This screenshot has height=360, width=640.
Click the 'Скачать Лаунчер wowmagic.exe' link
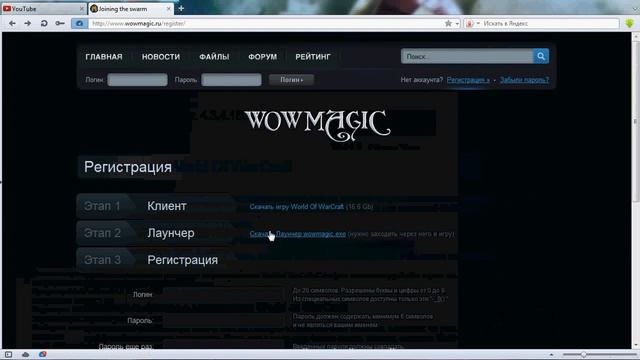click(298, 234)
